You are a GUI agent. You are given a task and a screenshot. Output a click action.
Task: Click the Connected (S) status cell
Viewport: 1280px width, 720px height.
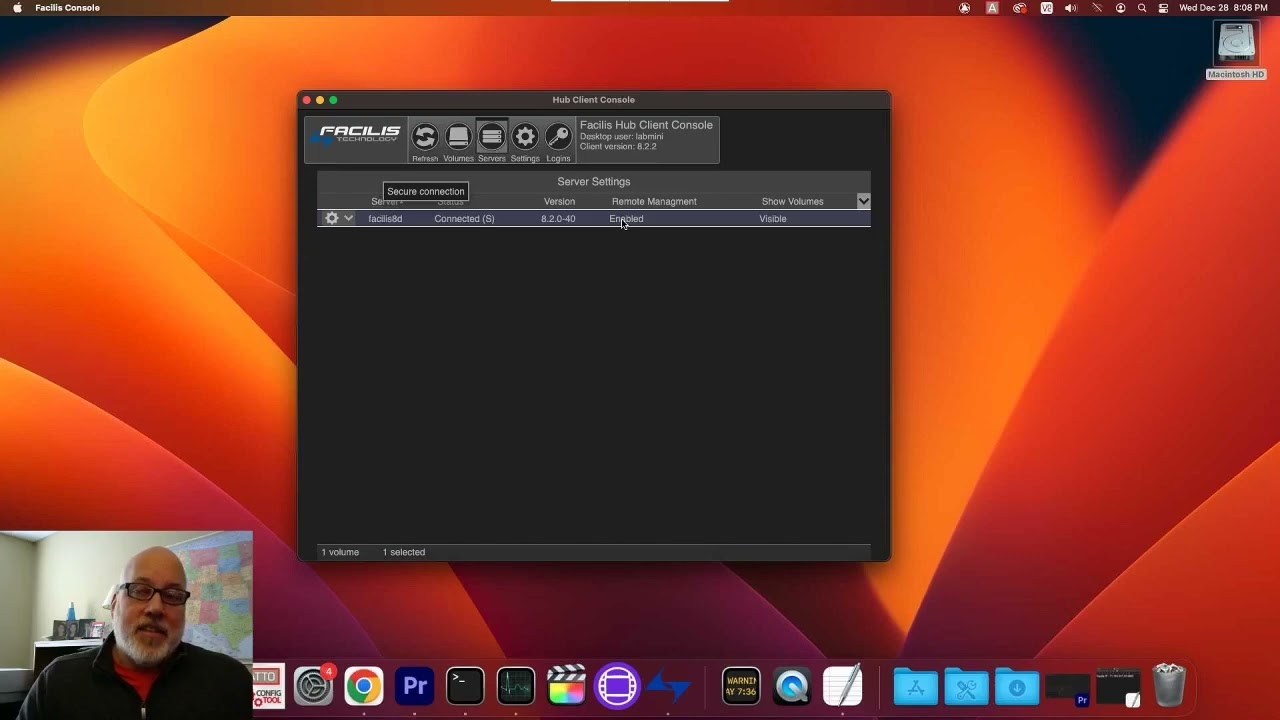tap(464, 219)
